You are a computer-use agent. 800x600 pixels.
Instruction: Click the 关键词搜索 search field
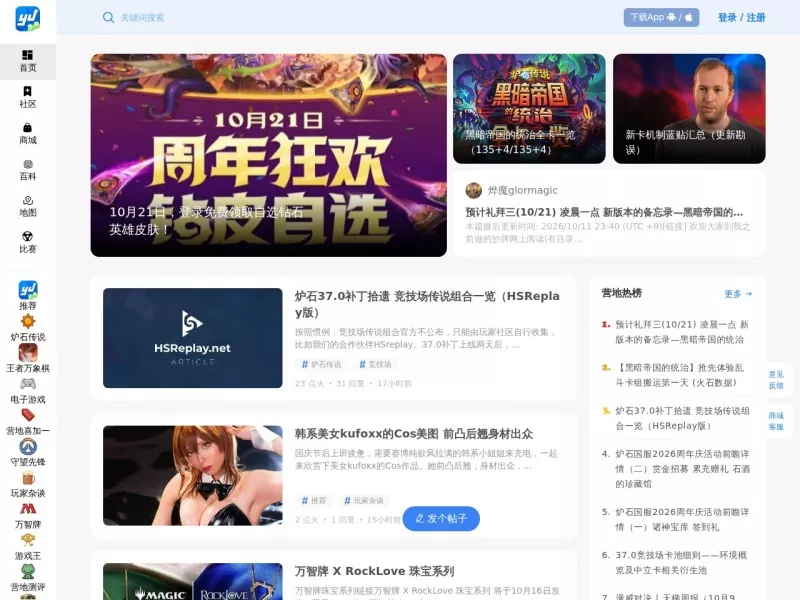[x=142, y=17]
